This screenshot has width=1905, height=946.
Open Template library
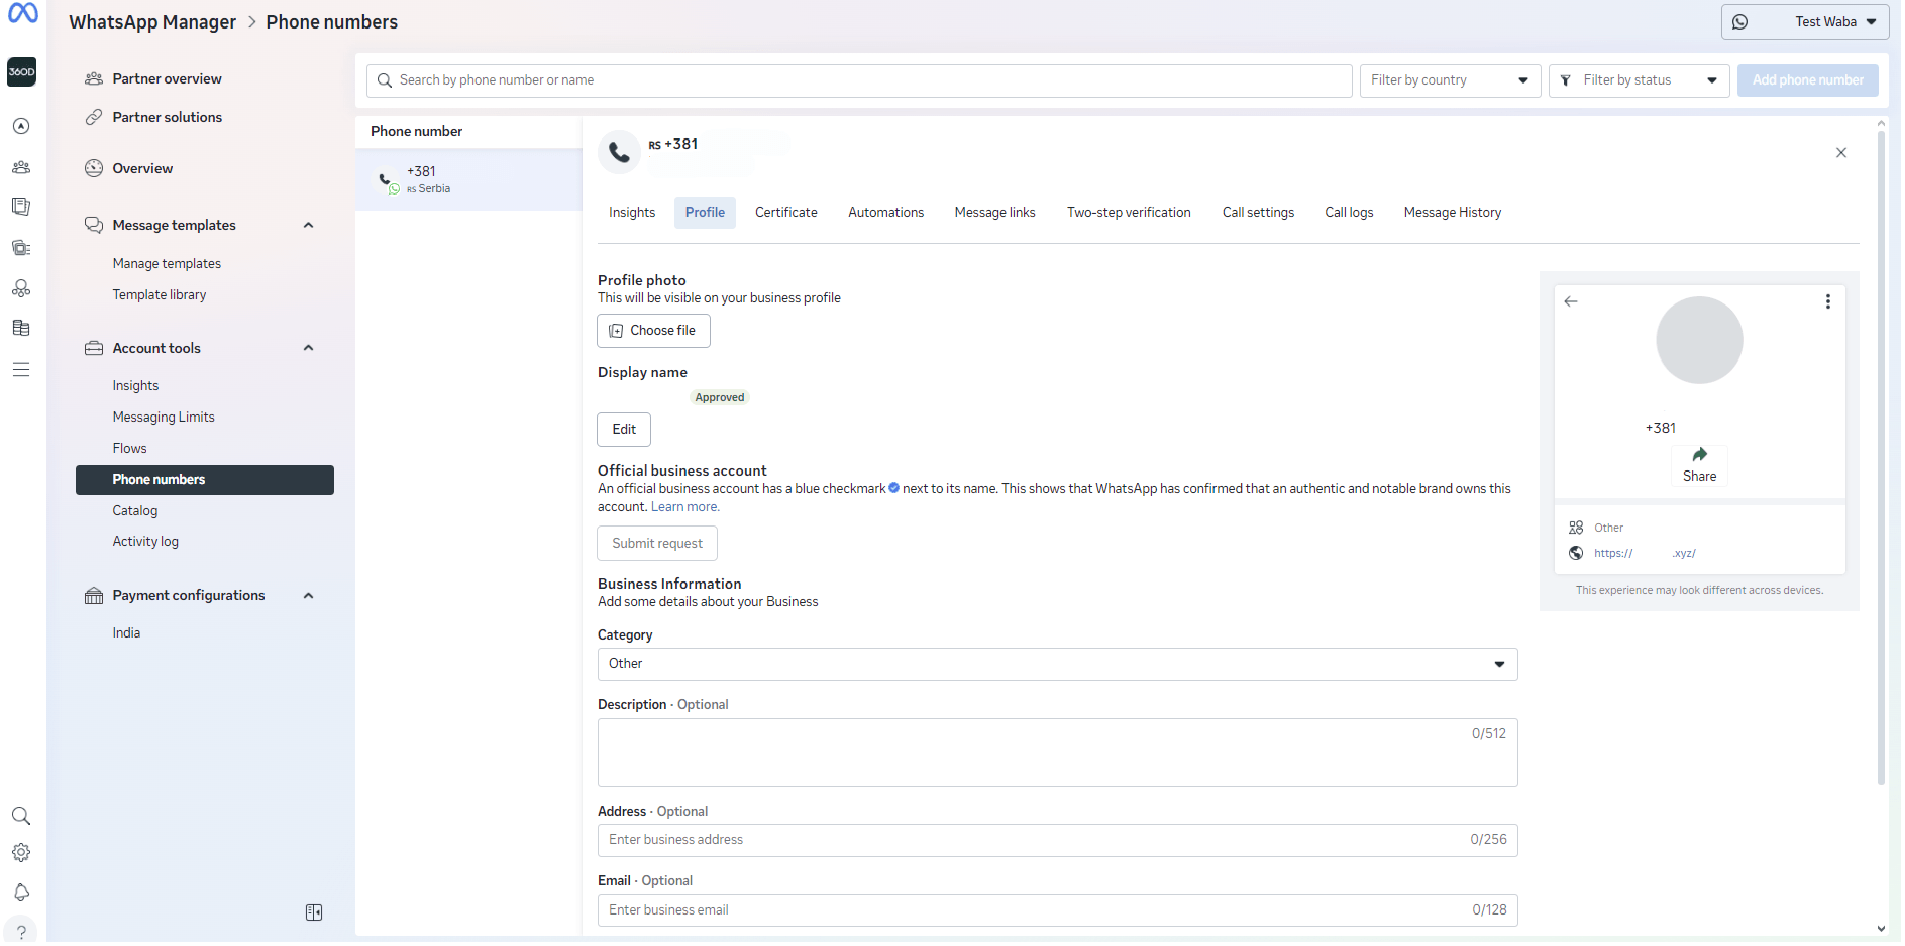pyautogui.click(x=159, y=295)
